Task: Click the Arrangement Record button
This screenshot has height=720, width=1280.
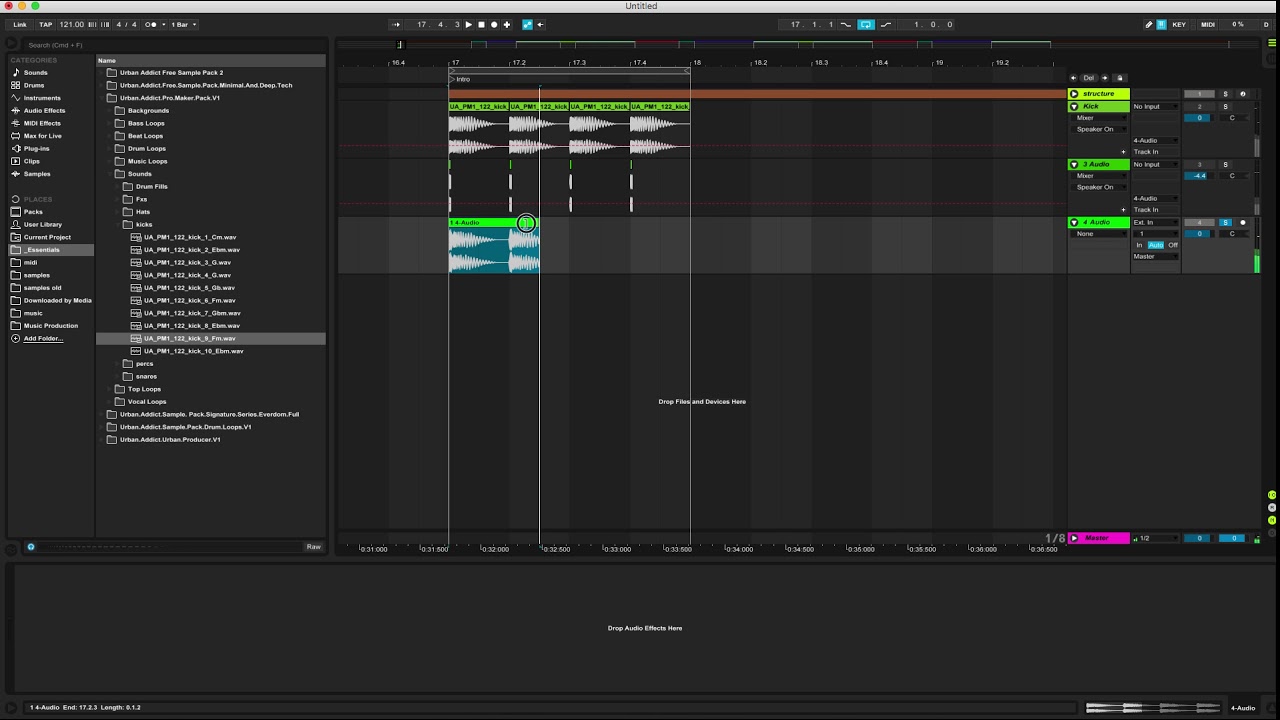Action: (494, 24)
